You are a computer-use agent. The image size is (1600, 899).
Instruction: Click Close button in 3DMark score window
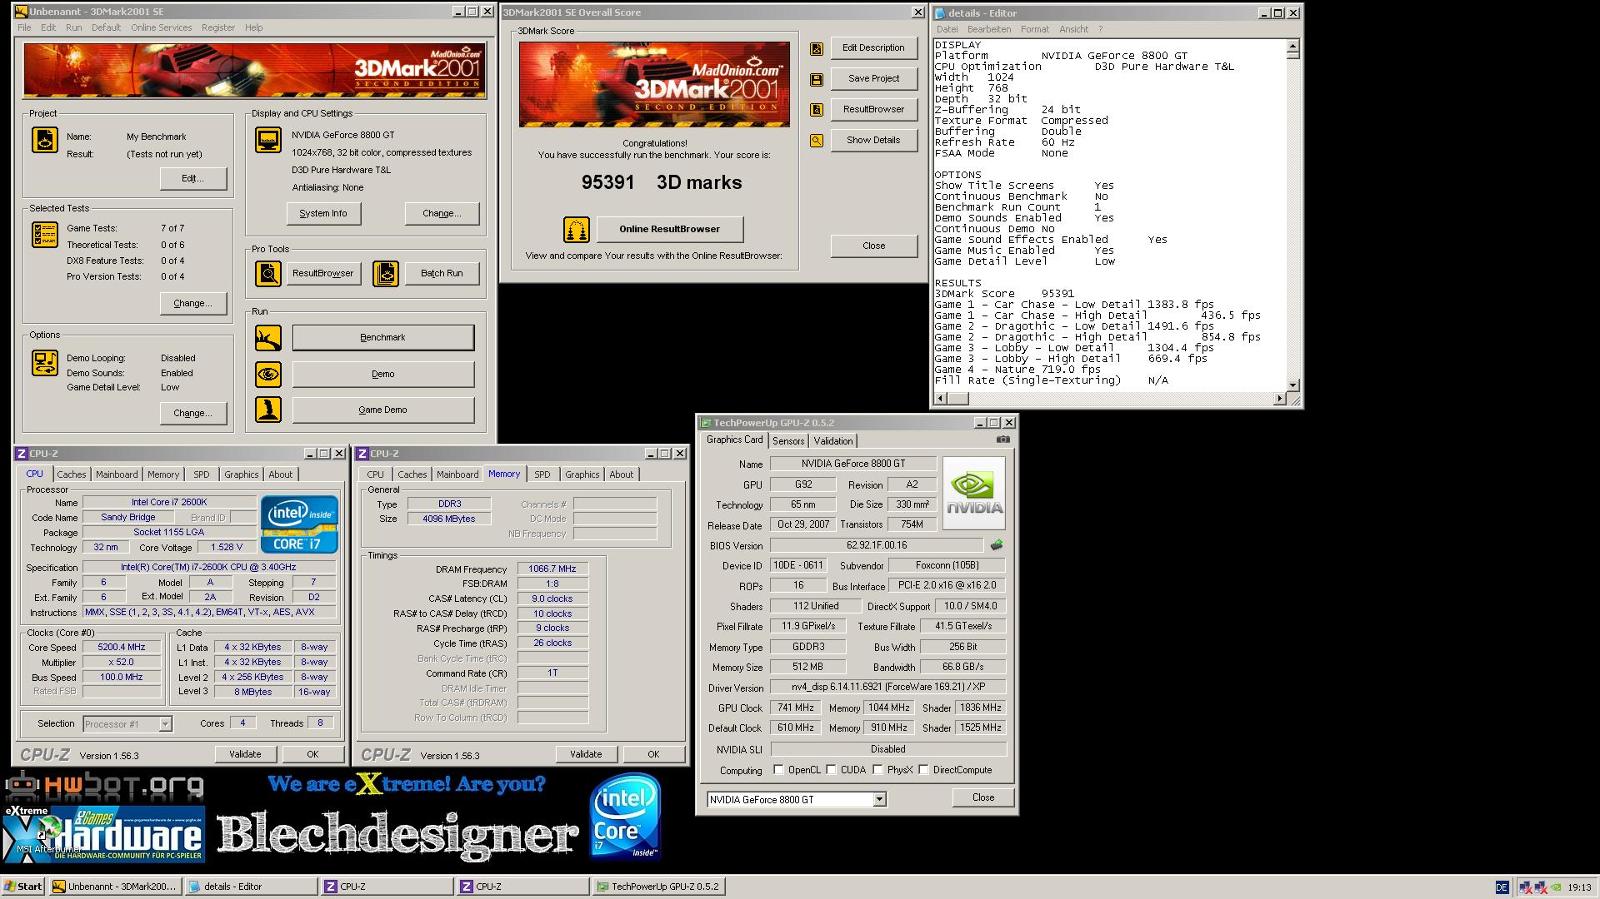(873, 246)
